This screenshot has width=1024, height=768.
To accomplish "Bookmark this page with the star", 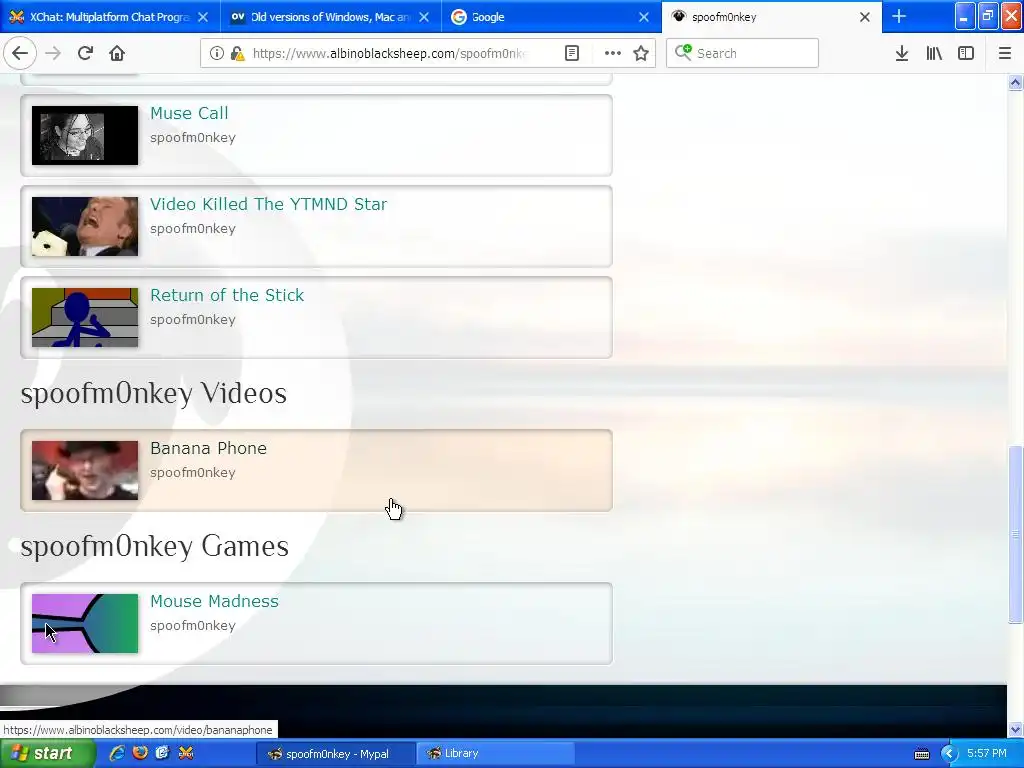I will click(641, 53).
